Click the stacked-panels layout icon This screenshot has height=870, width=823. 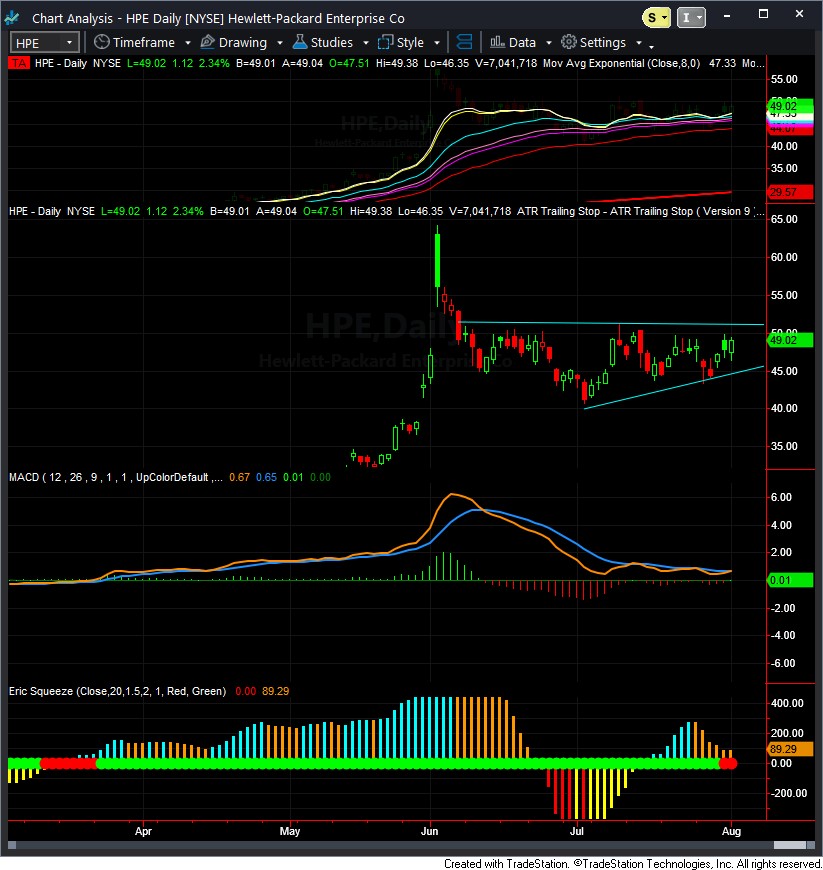[464, 42]
